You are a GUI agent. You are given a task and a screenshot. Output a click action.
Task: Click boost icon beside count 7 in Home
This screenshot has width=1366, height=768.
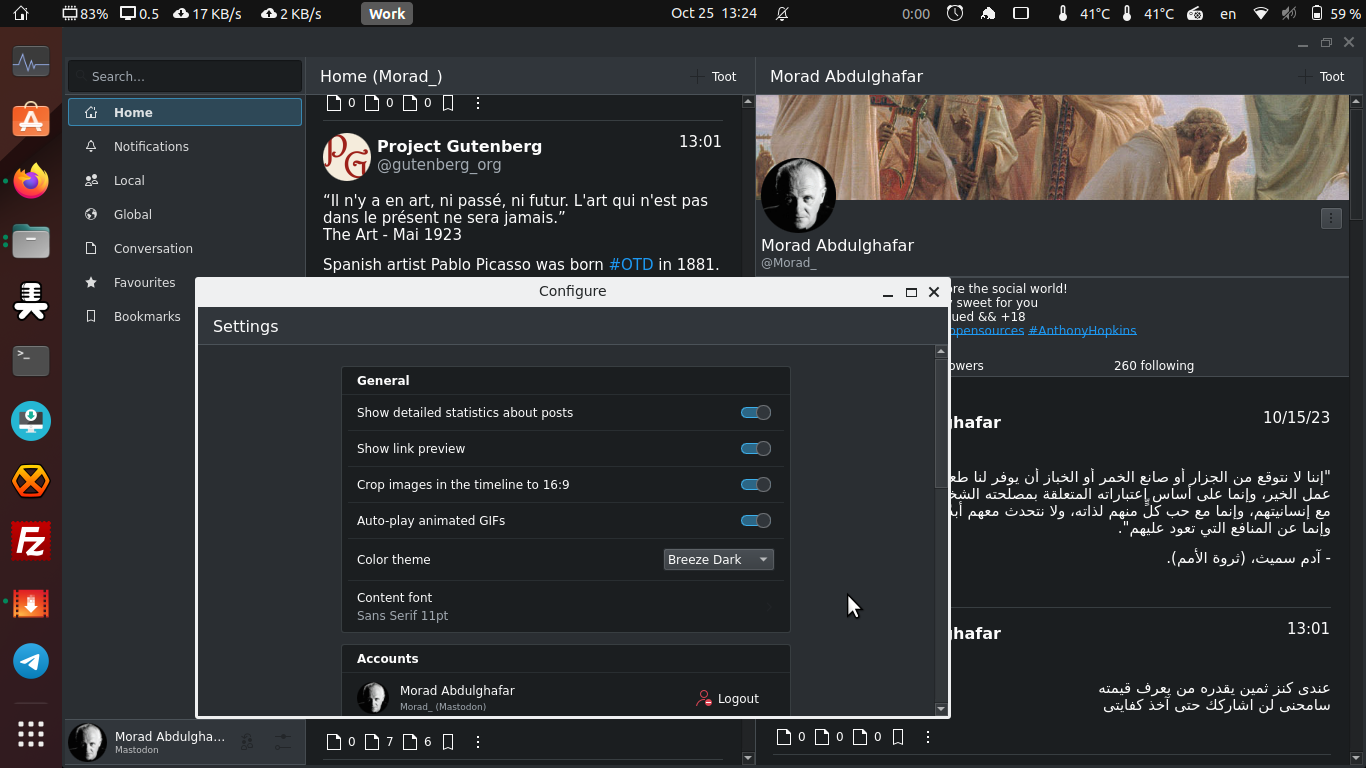click(x=372, y=741)
